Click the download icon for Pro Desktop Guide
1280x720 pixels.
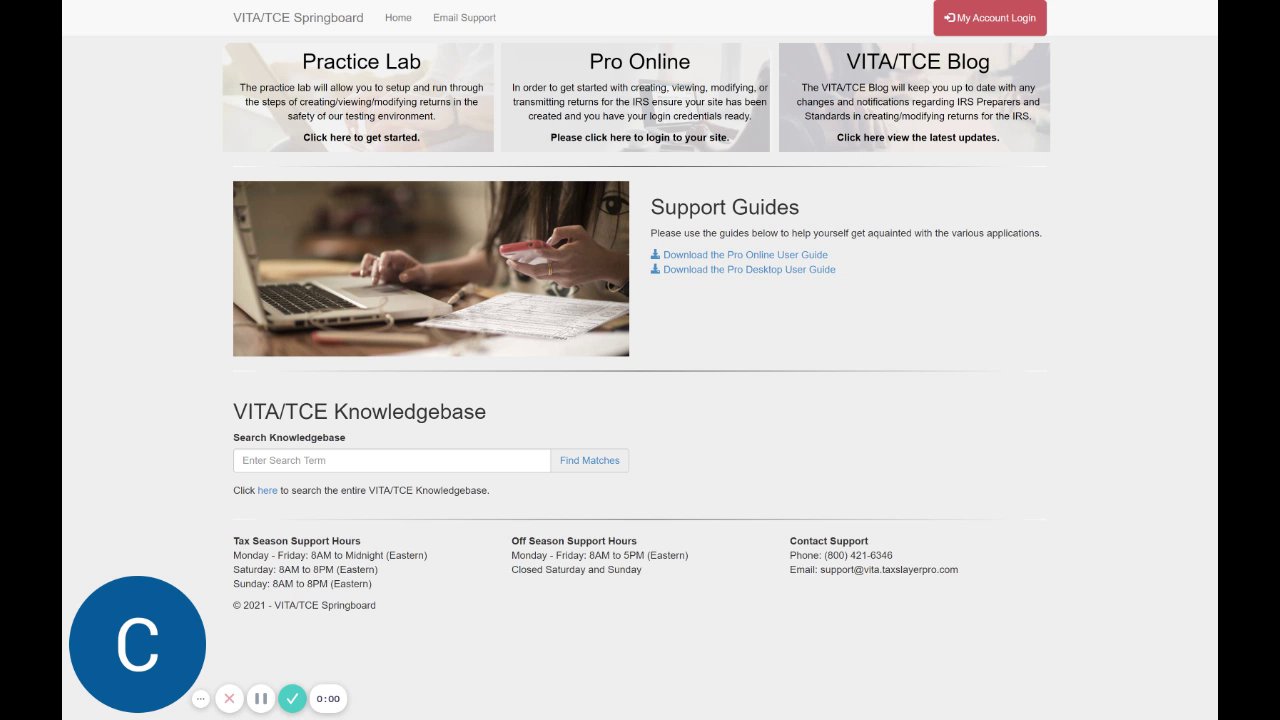(x=656, y=269)
